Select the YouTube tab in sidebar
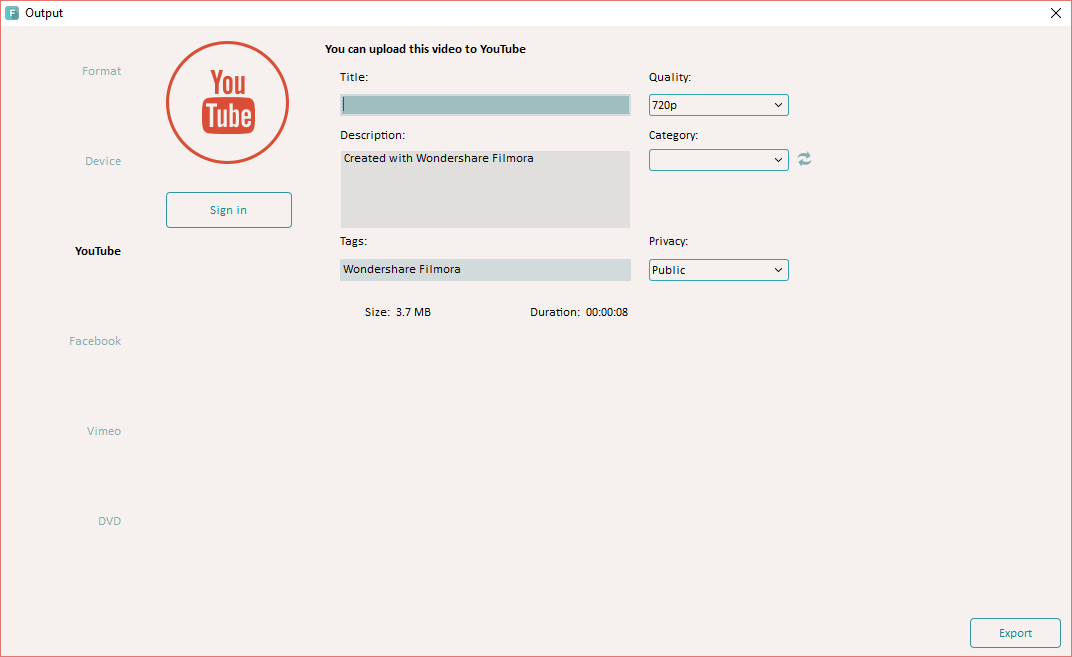This screenshot has height=657, width=1072. (98, 251)
